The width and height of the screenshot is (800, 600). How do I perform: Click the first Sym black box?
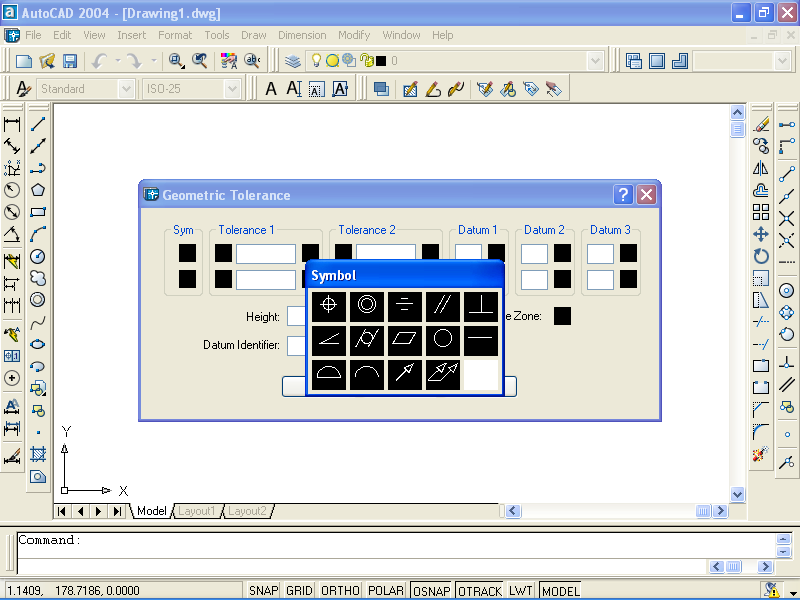point(187,253)
